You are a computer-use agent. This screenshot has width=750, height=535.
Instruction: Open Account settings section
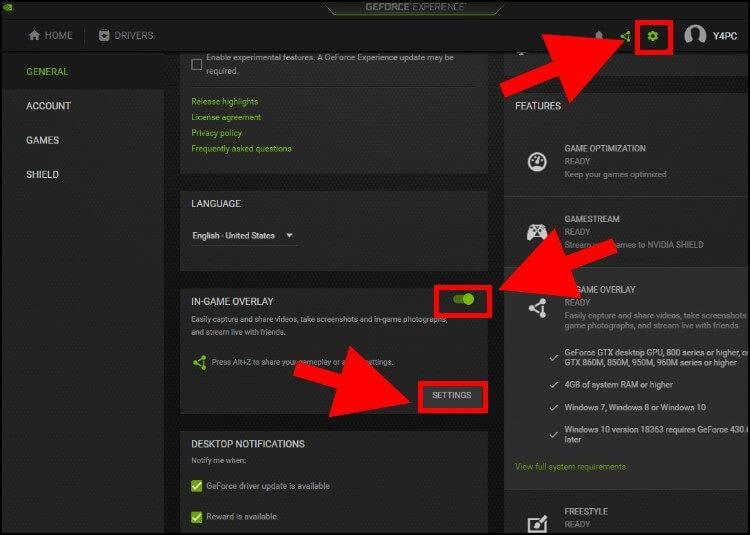(x=48, y=106)
